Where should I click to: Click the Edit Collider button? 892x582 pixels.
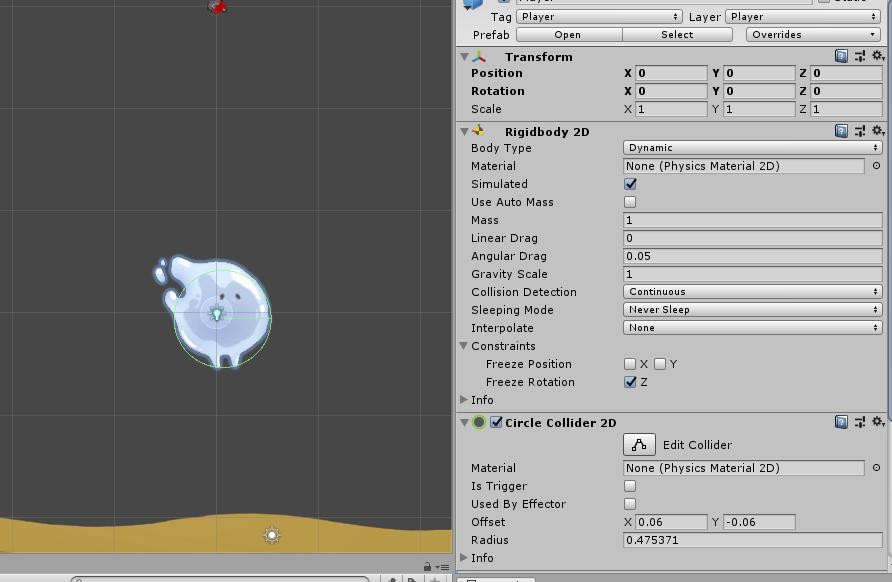(x=639, y=445)
